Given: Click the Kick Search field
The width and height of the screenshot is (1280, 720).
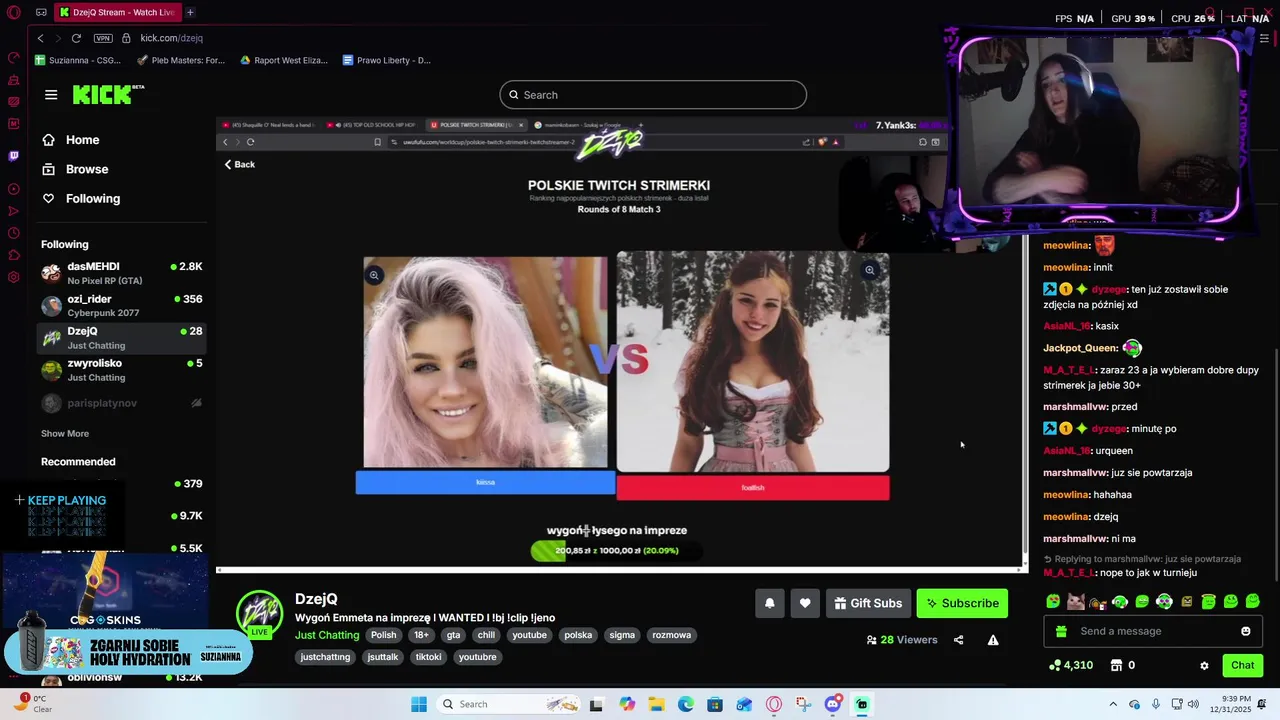Looking at the screenshot, I should (x=653, y=95).
